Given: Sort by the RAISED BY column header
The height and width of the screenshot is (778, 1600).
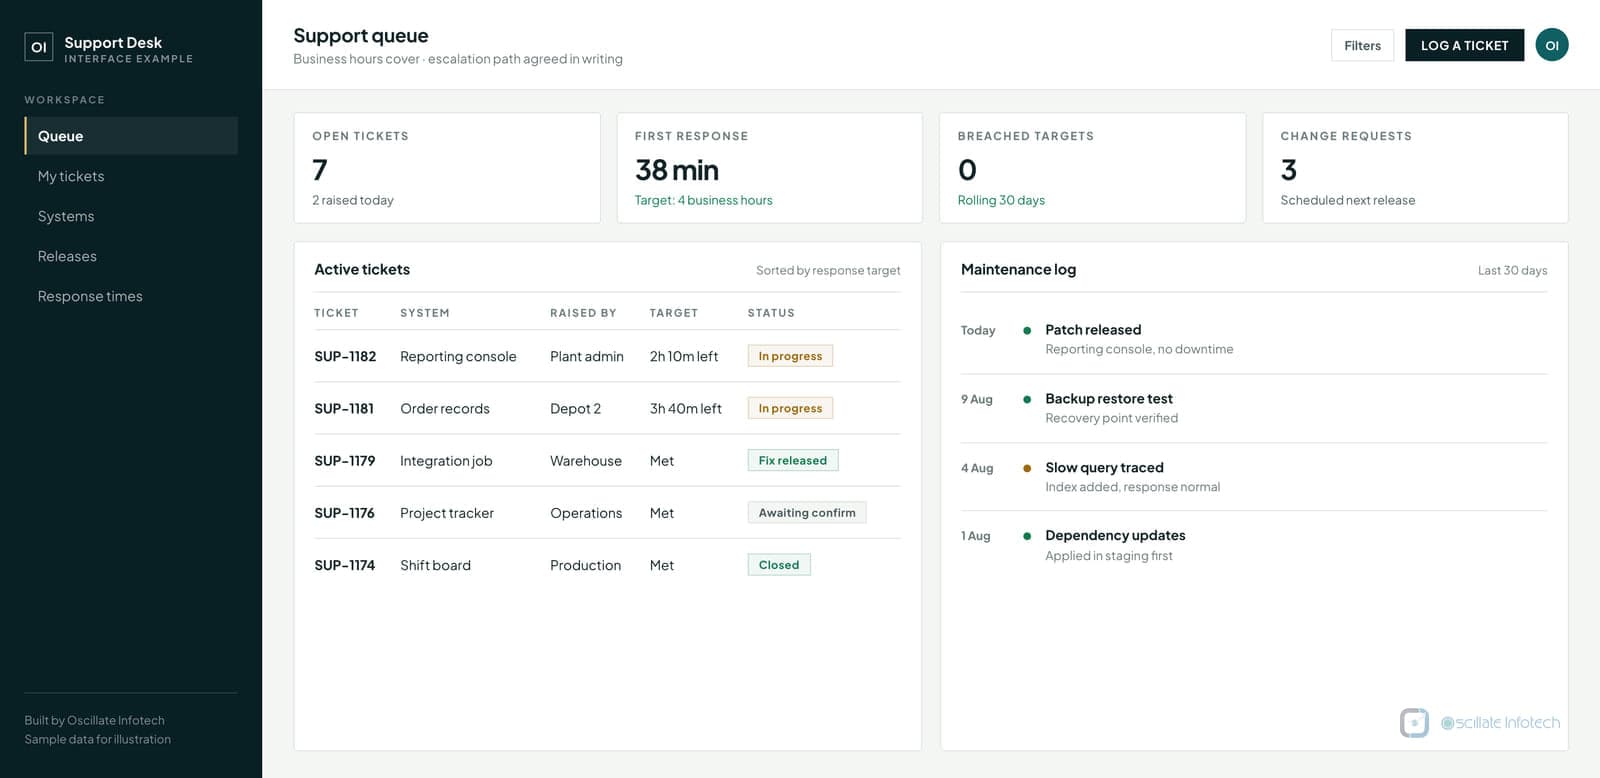Looking at the screenshot, I should click(x=583, y=313).
